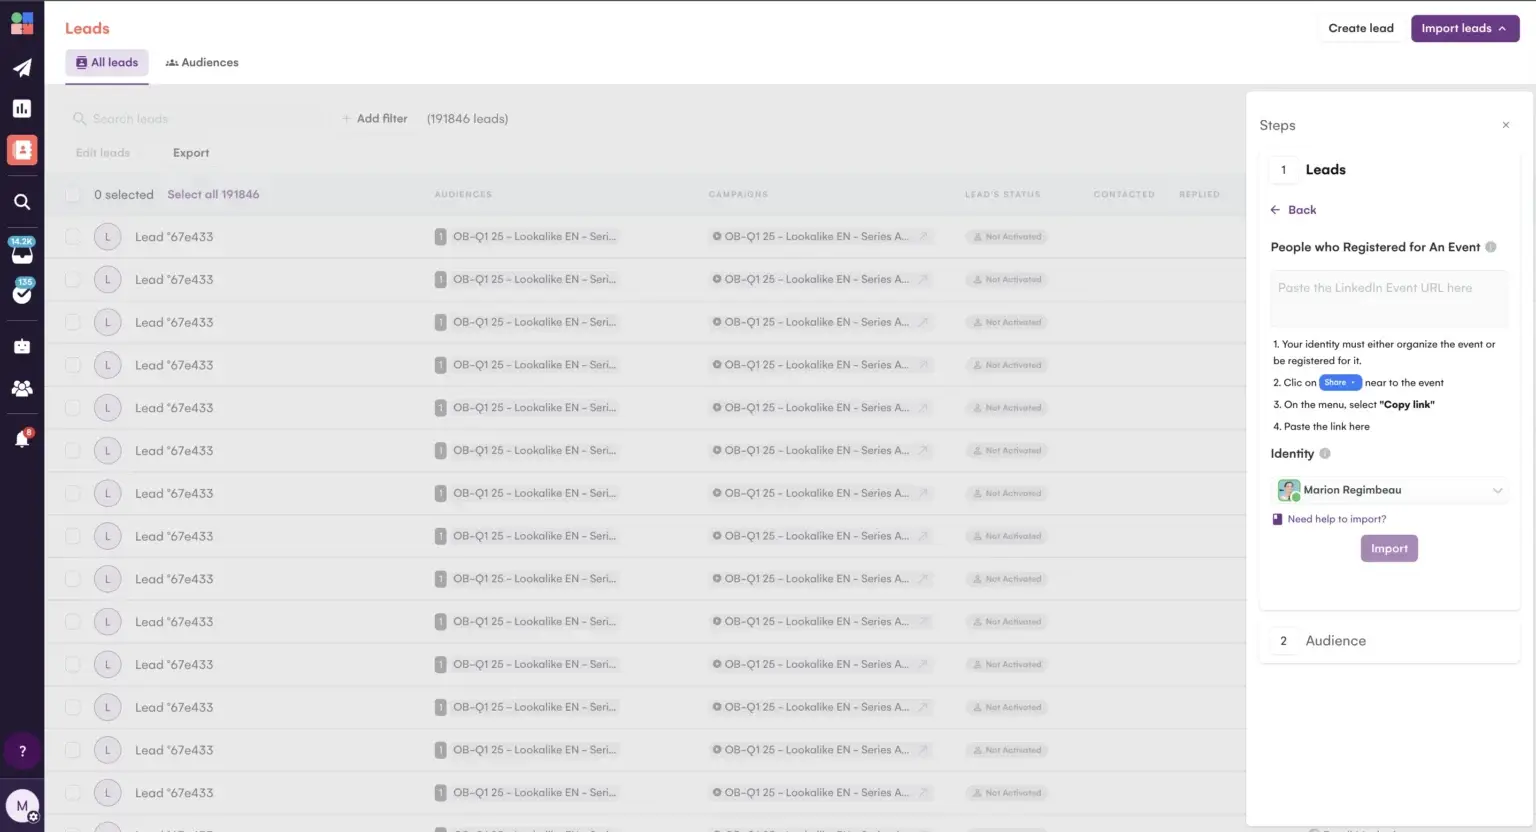This screenshot has width=1536, height=832.
Task: Expand step 2 Audience
Action: pos(1390,641)
